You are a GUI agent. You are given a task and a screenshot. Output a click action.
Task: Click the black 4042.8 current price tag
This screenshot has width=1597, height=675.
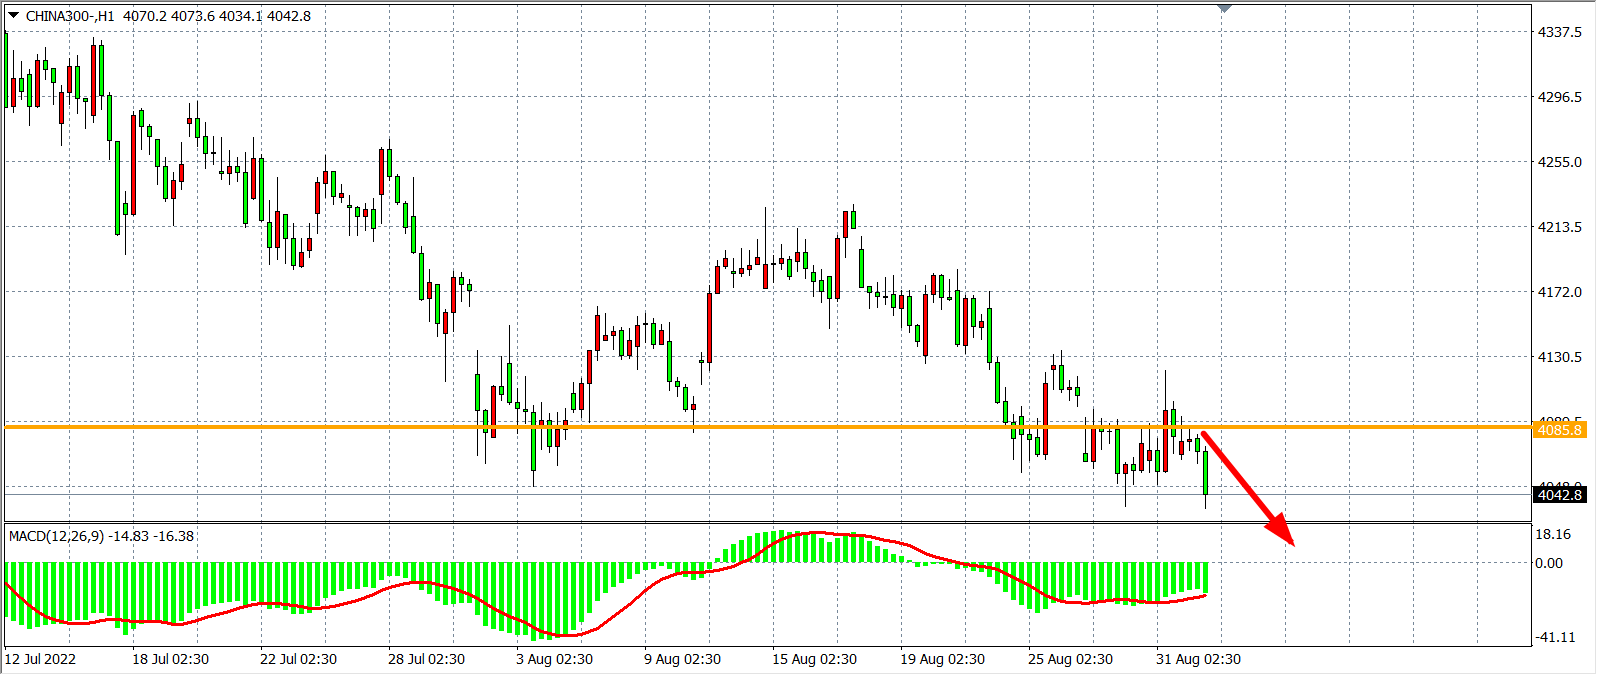(x=1559, y=495)
